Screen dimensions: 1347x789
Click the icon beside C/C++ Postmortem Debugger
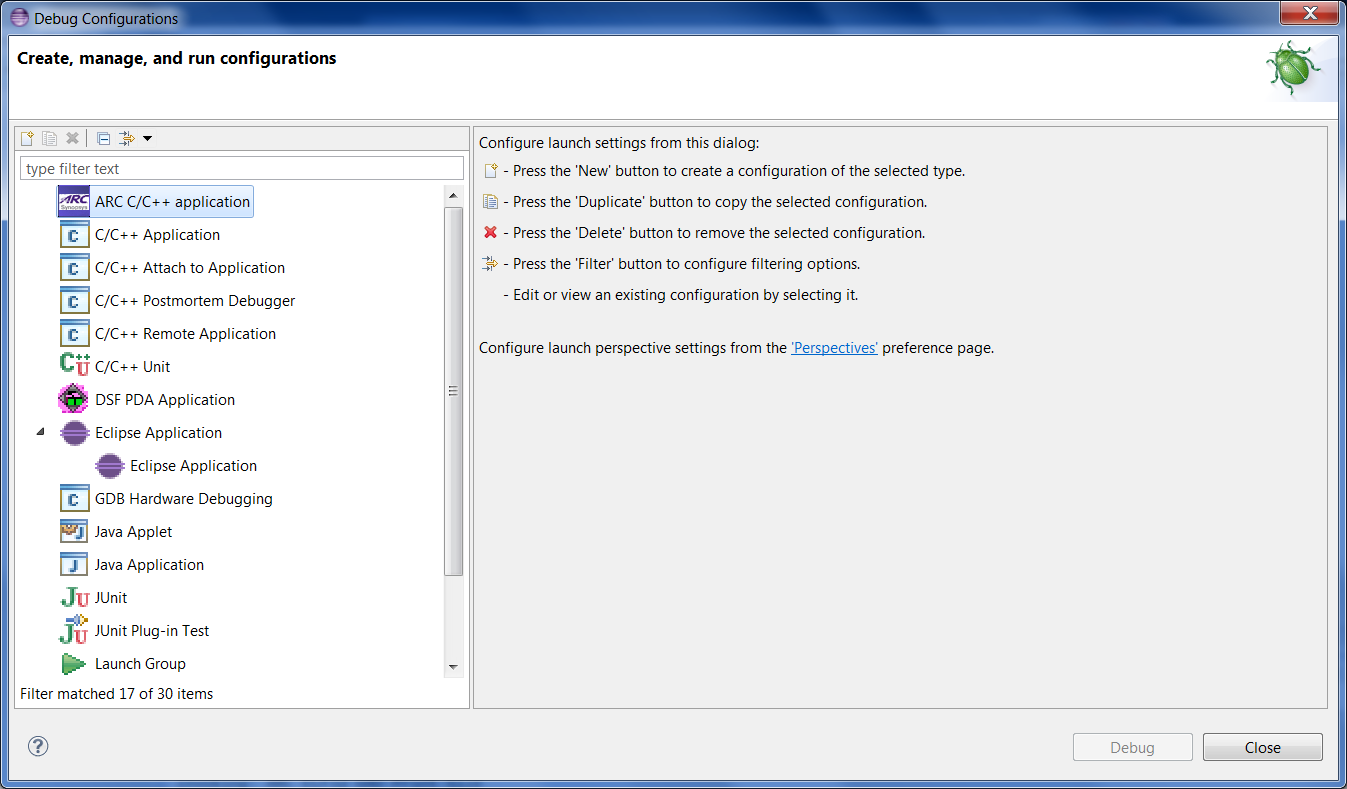pos(74,300)
